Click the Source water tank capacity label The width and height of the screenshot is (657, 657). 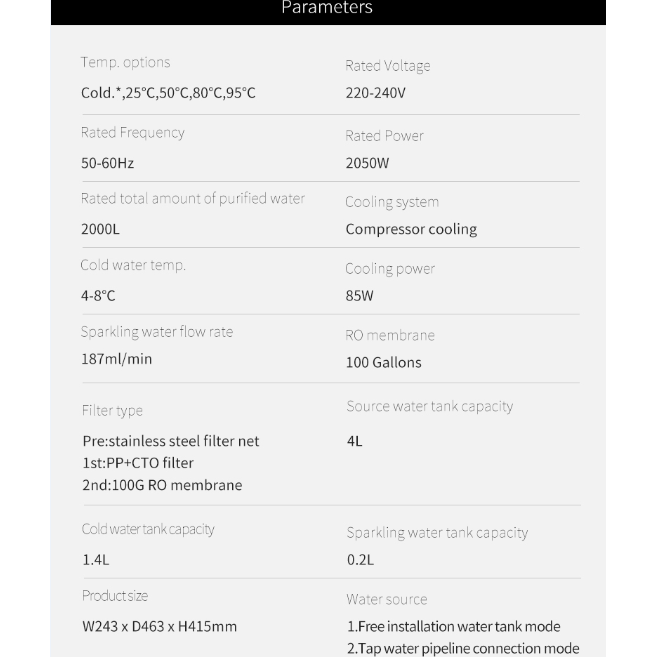pos(429,406)
